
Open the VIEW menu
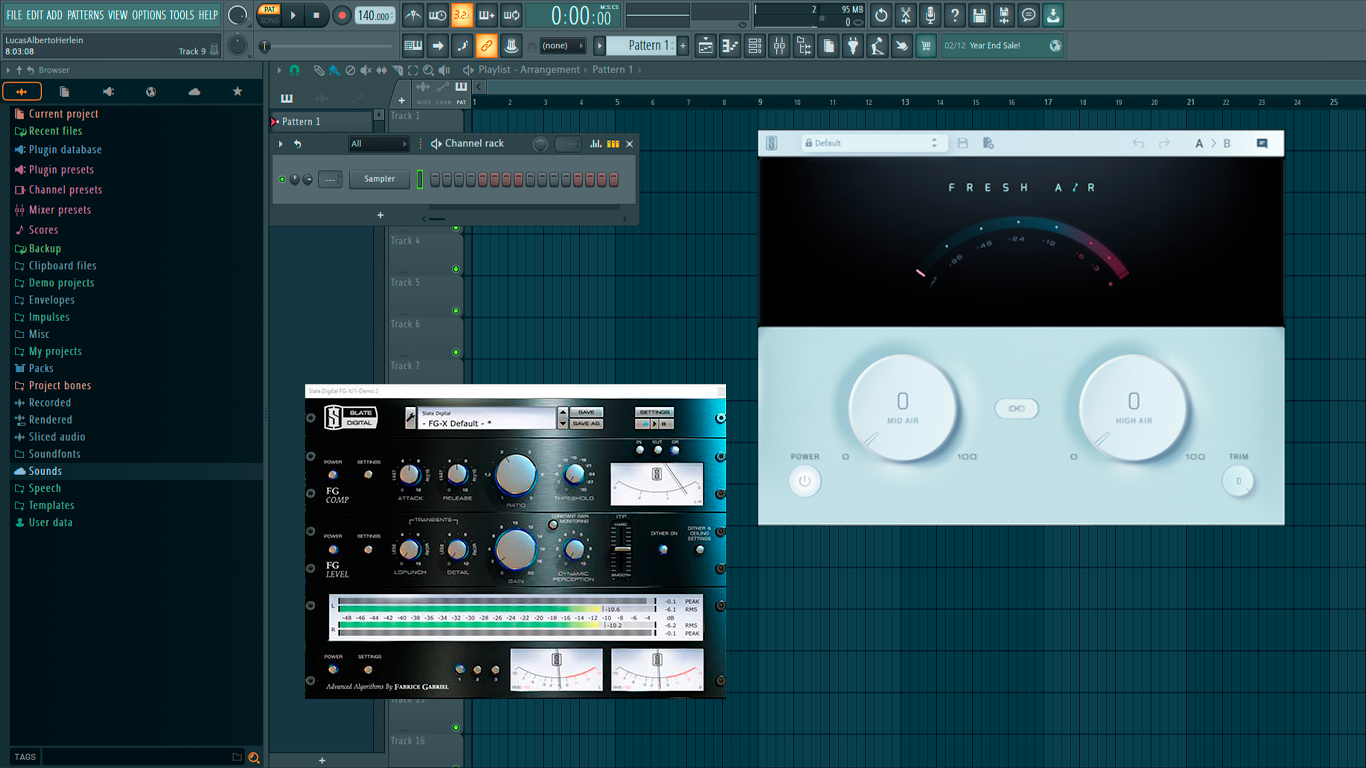coord(118,15)
